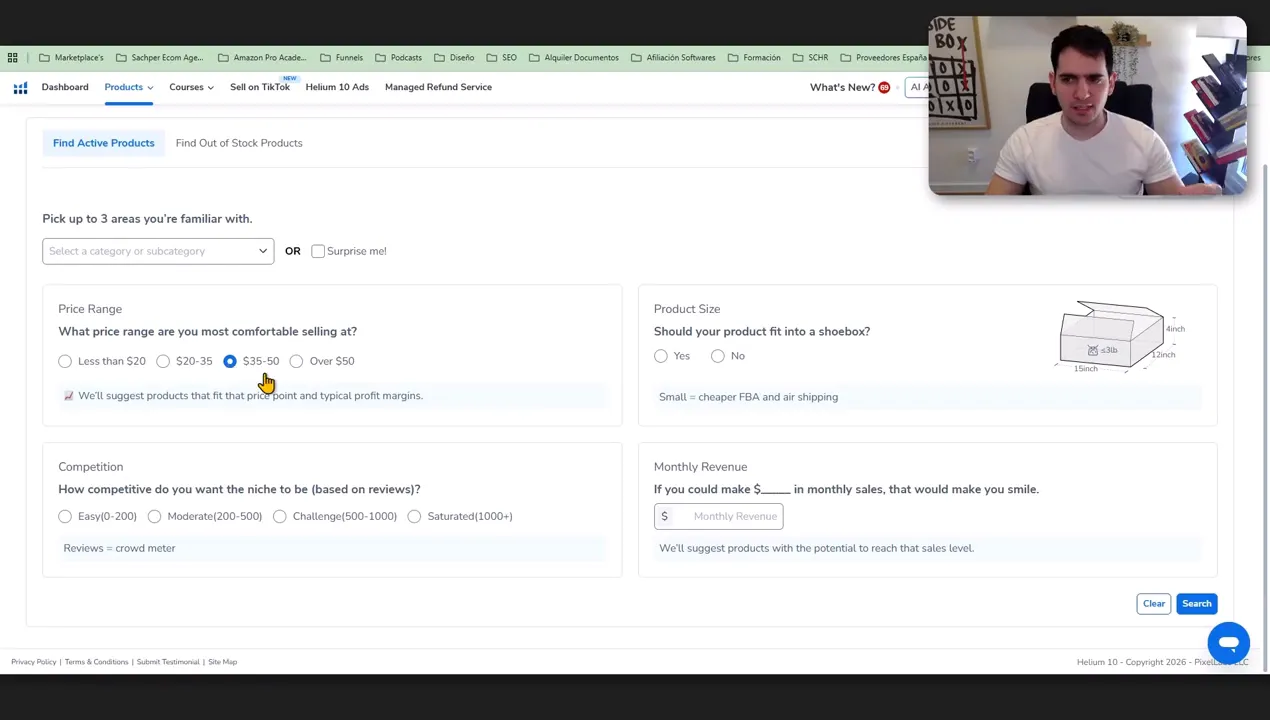Open the category or subcategory dropdown
1270x720 pixels.
[x=158, y=251]
